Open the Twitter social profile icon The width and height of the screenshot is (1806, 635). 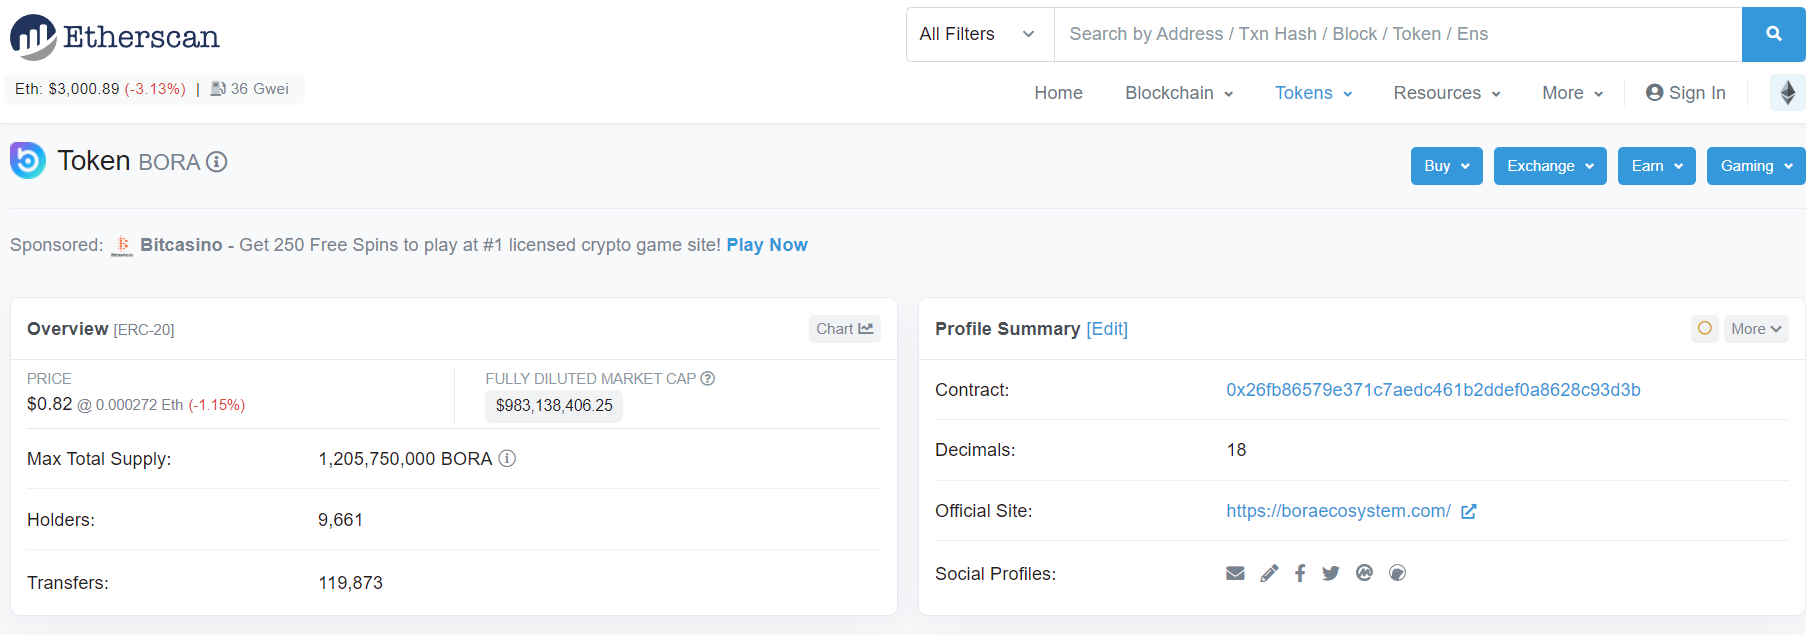(1330, 573)
